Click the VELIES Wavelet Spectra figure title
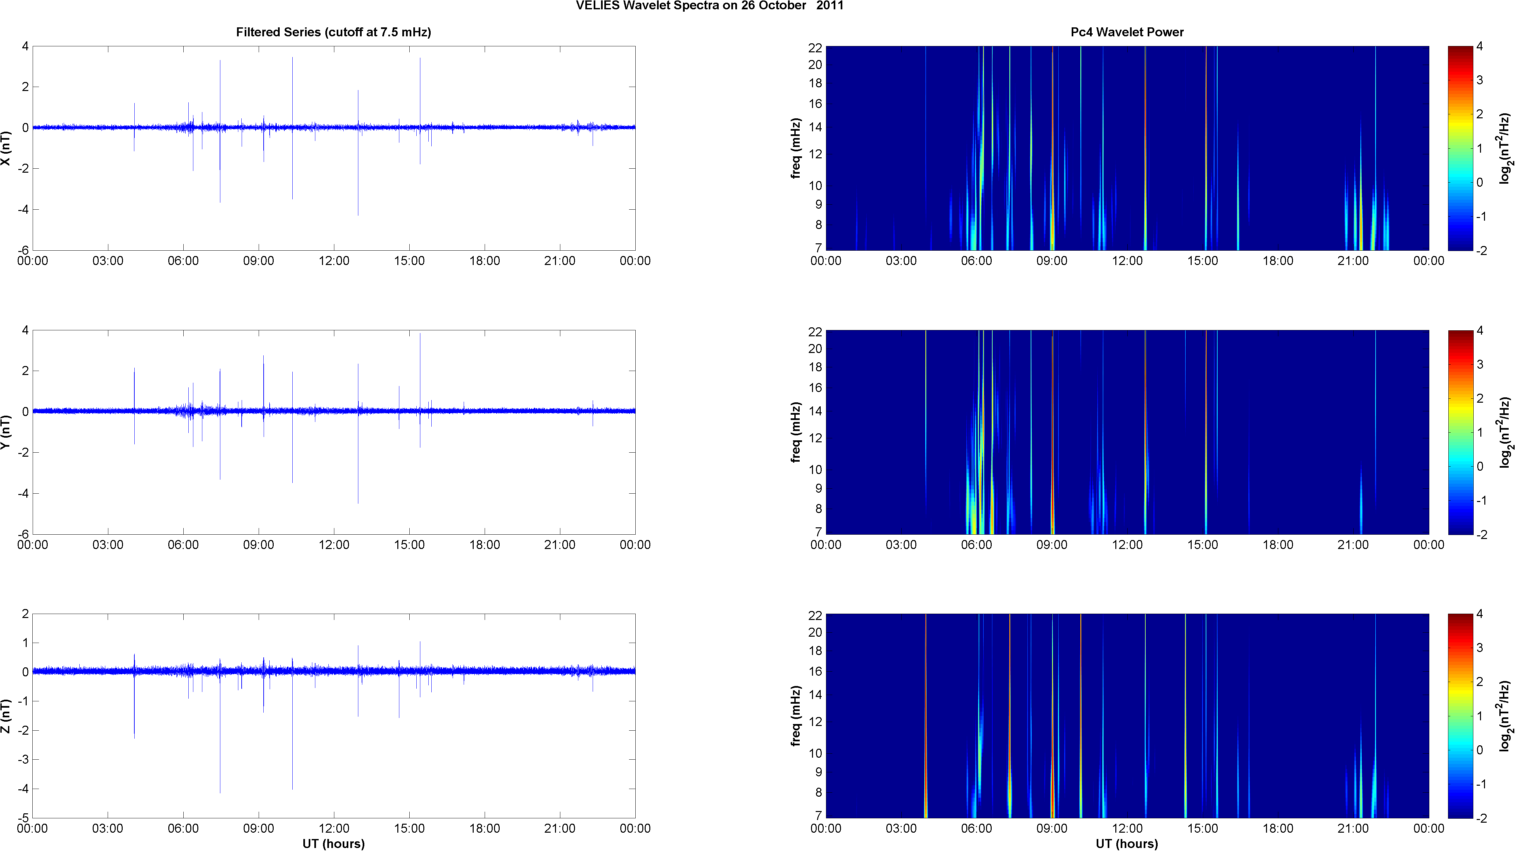The height and width of the screenshot is (851, 1515). tap(709, 6)
